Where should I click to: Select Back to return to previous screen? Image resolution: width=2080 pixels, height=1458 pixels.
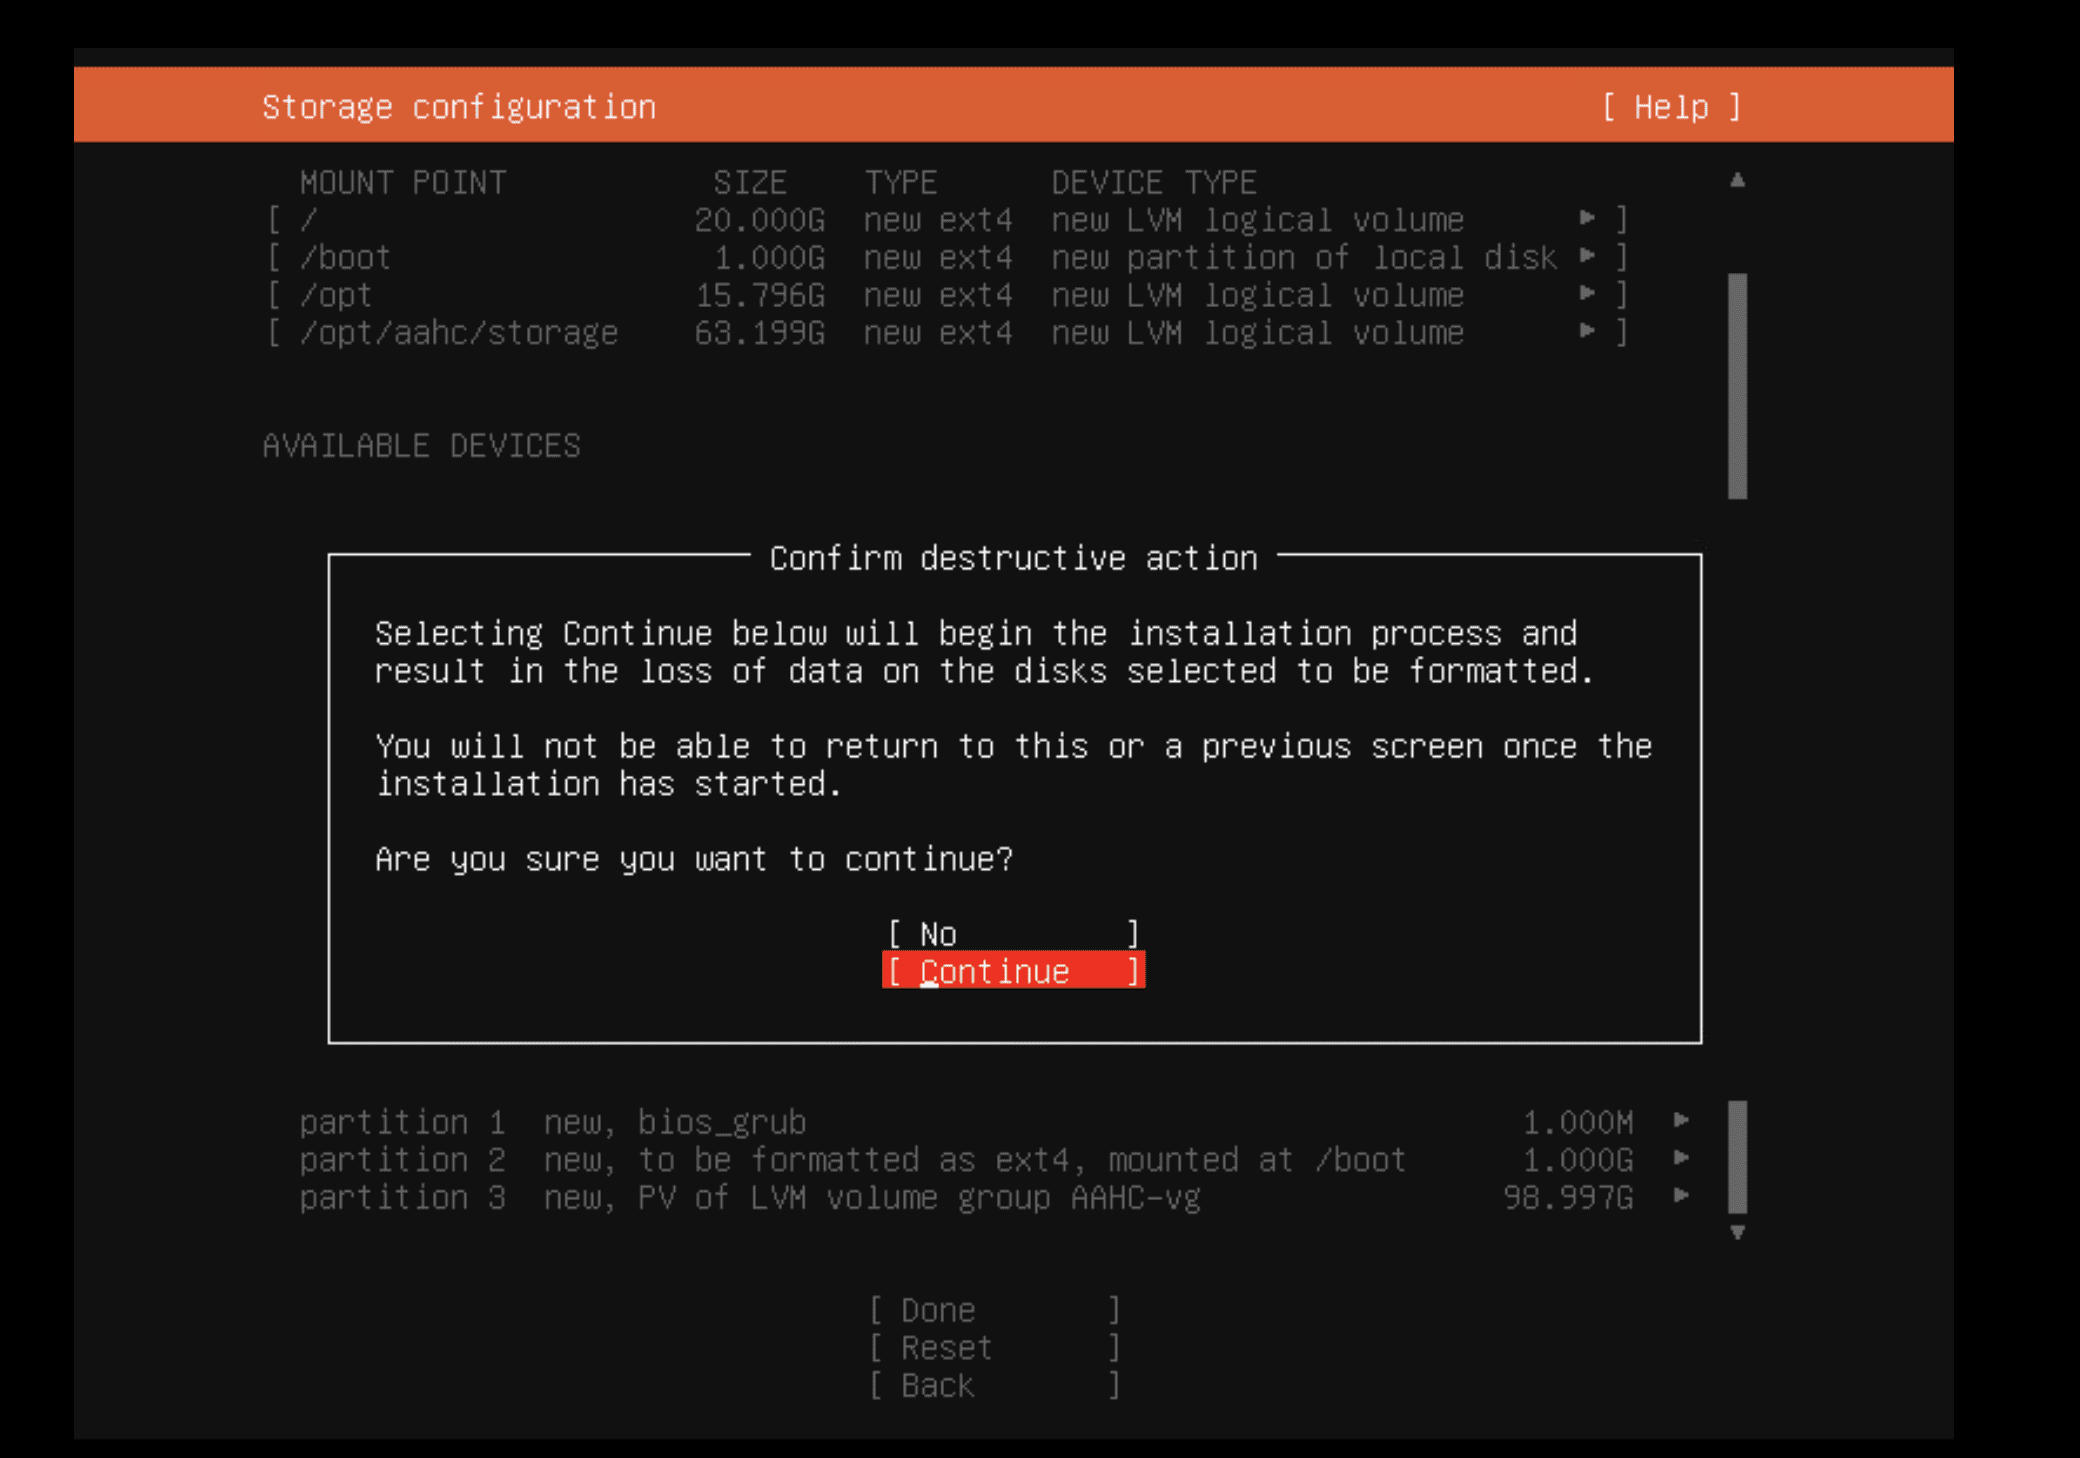click(x=991, y=1385)
